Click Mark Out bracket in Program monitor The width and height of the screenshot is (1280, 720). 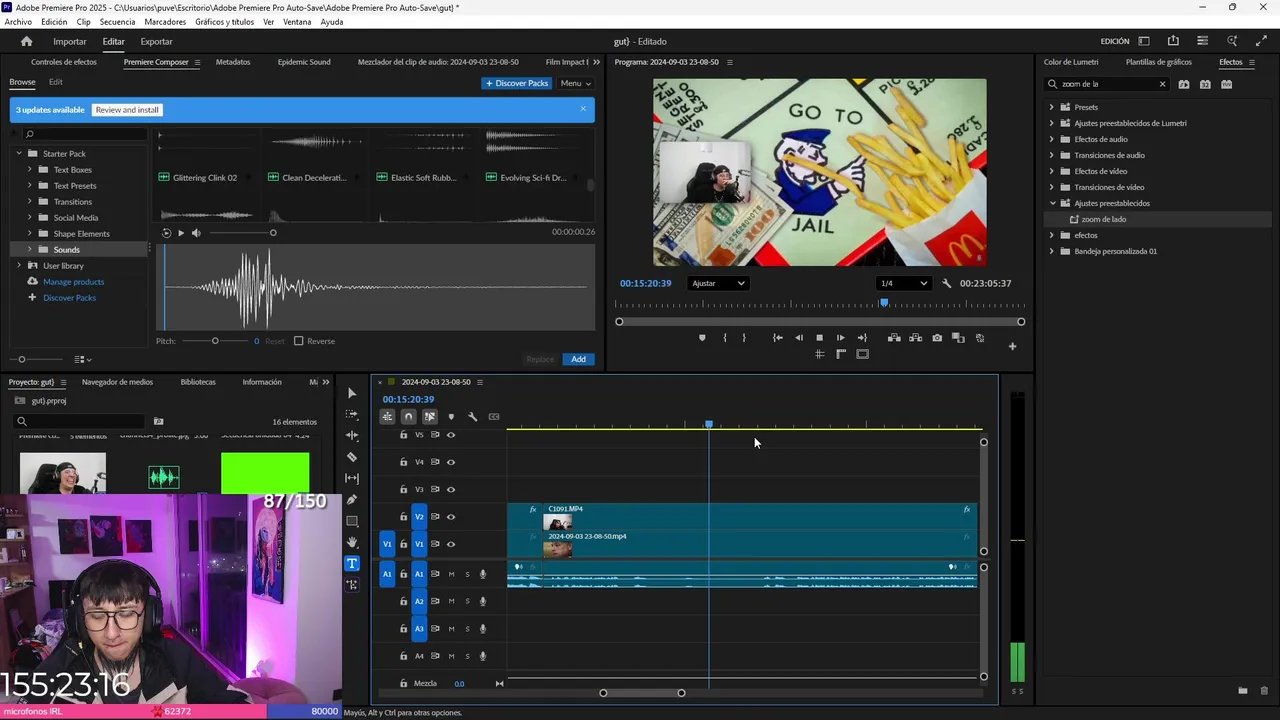click(x=744, y=338)
